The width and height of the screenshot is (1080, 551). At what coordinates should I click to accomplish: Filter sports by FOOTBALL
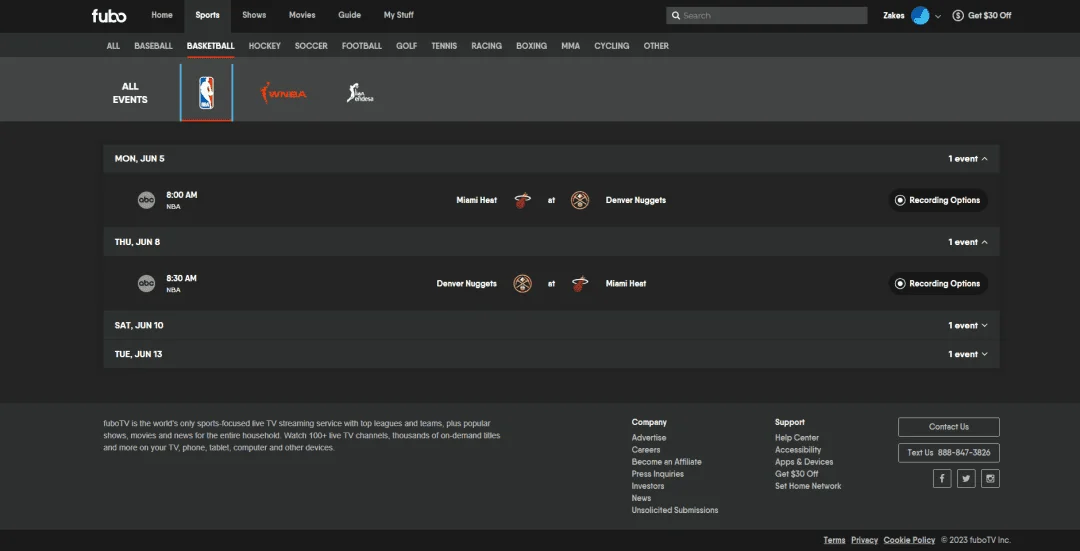pyautogui.click(x=362, y=46)
